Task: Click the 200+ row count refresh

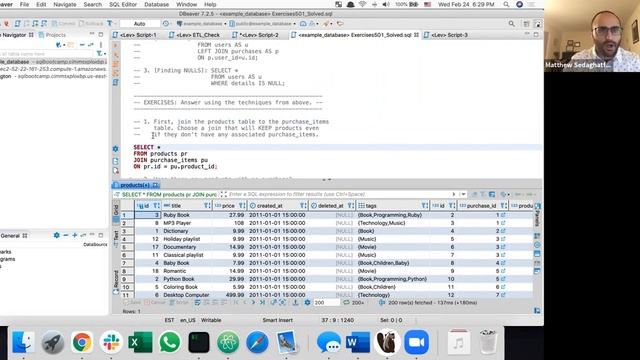Action: click(353, 303)
